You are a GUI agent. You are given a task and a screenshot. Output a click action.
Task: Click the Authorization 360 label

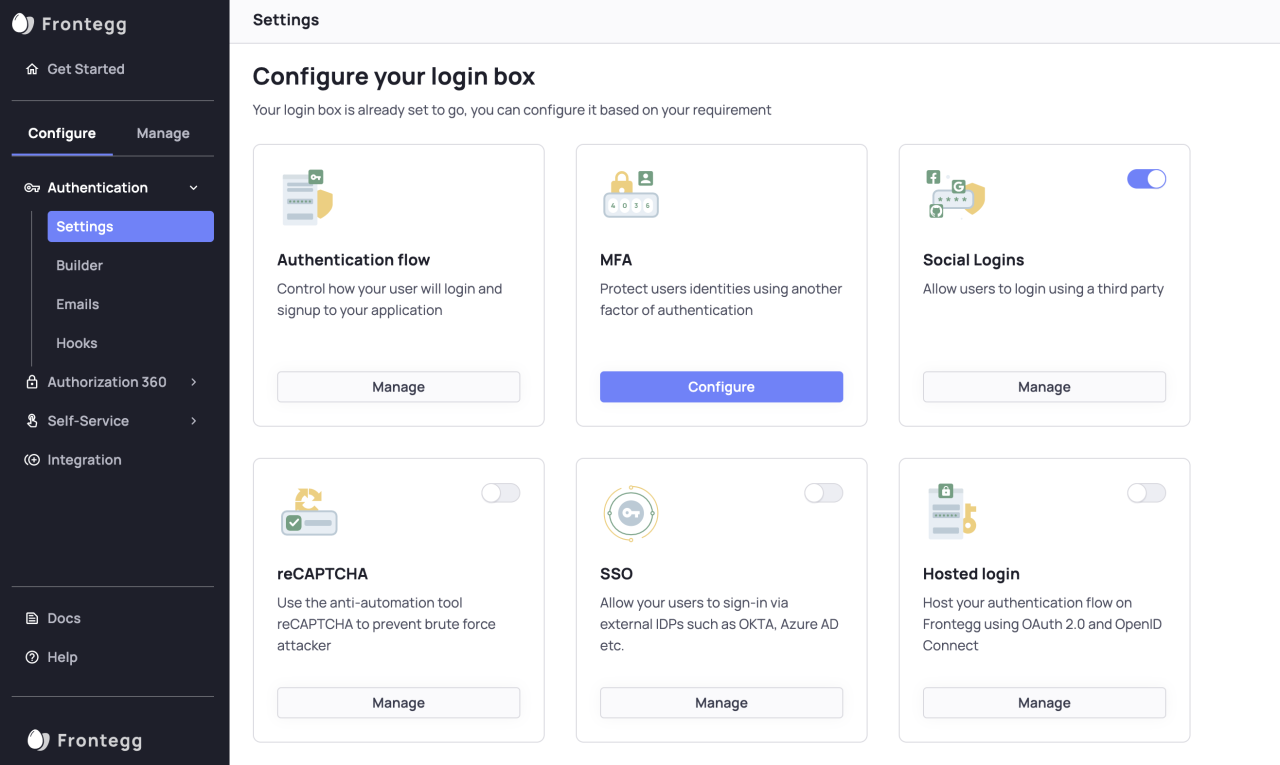(107, 382)
